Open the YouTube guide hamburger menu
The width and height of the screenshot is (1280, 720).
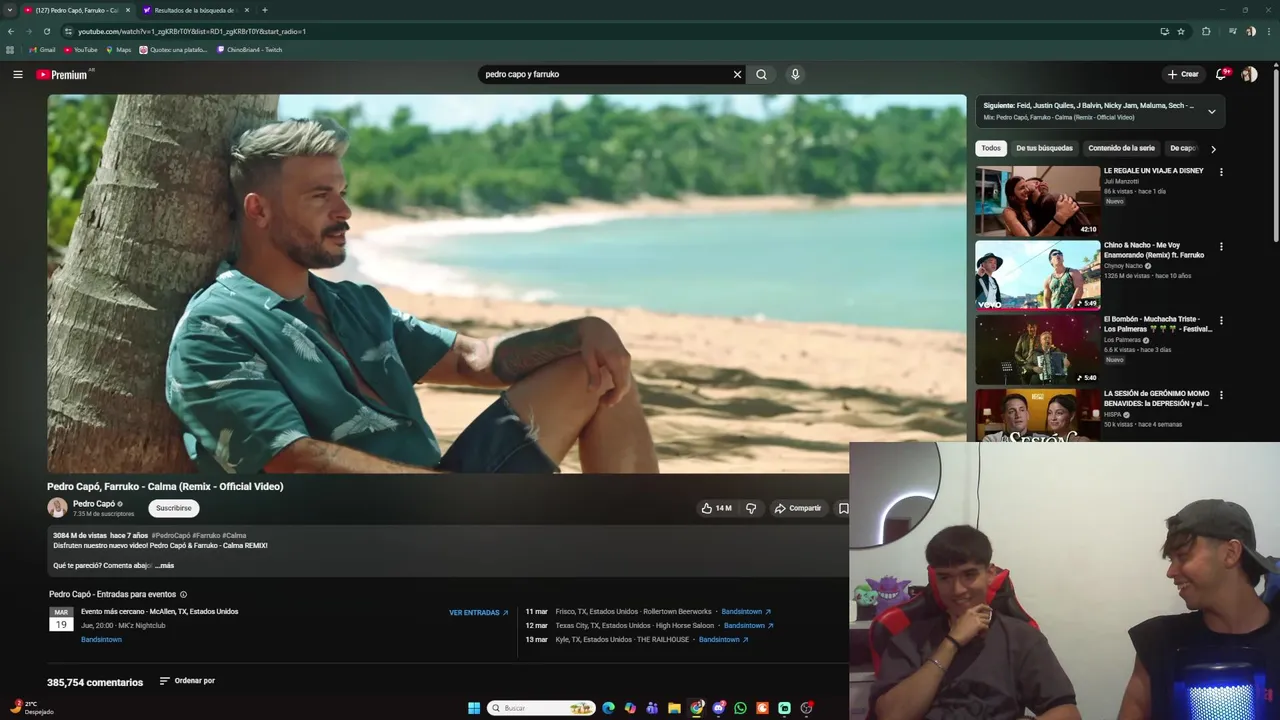[17, 74]
